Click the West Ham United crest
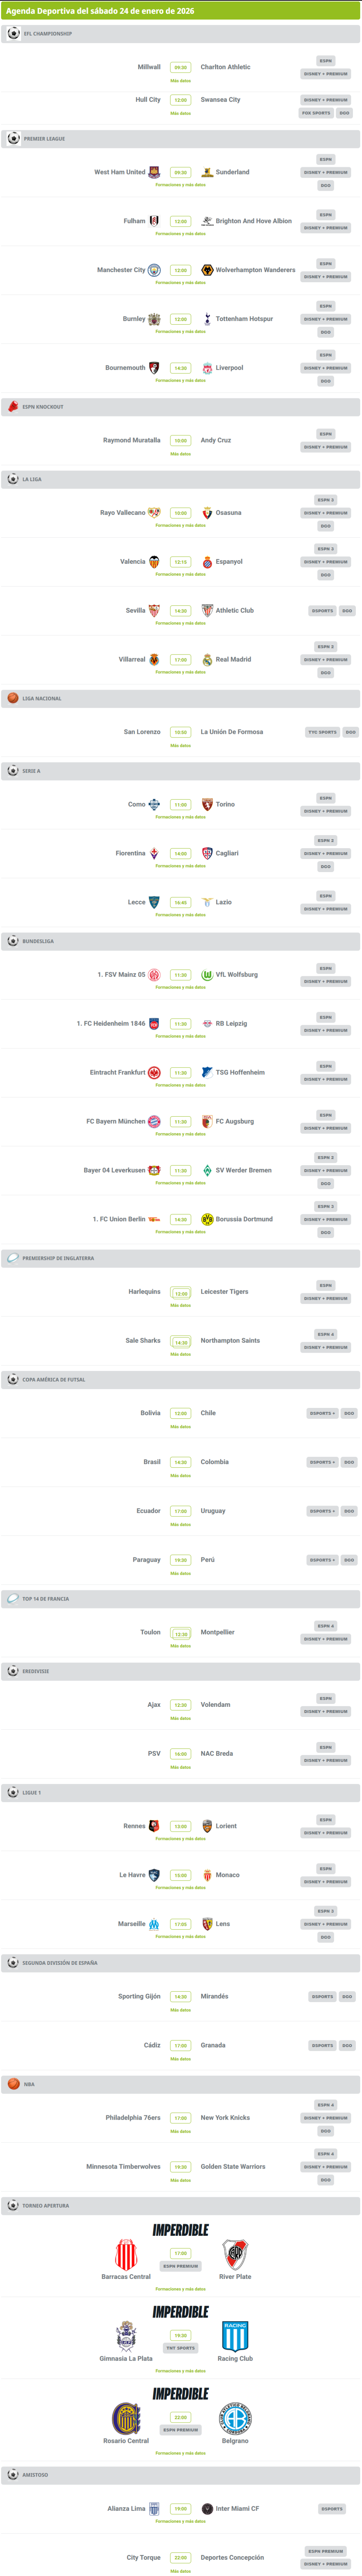362x2576 pixels. point(154,172)
